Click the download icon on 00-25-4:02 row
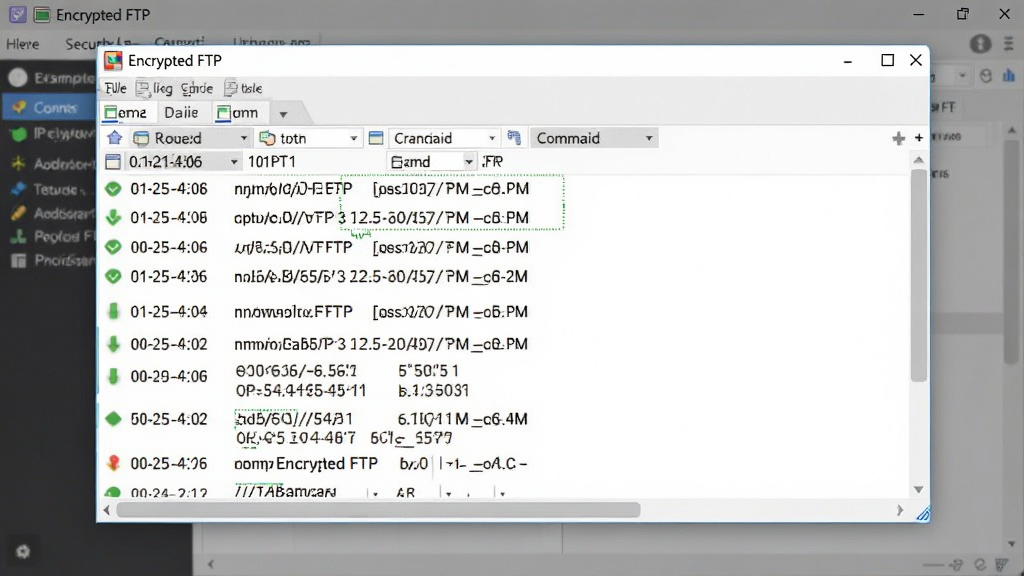This screenshot has width=1024, height=576. click(113, 344)
